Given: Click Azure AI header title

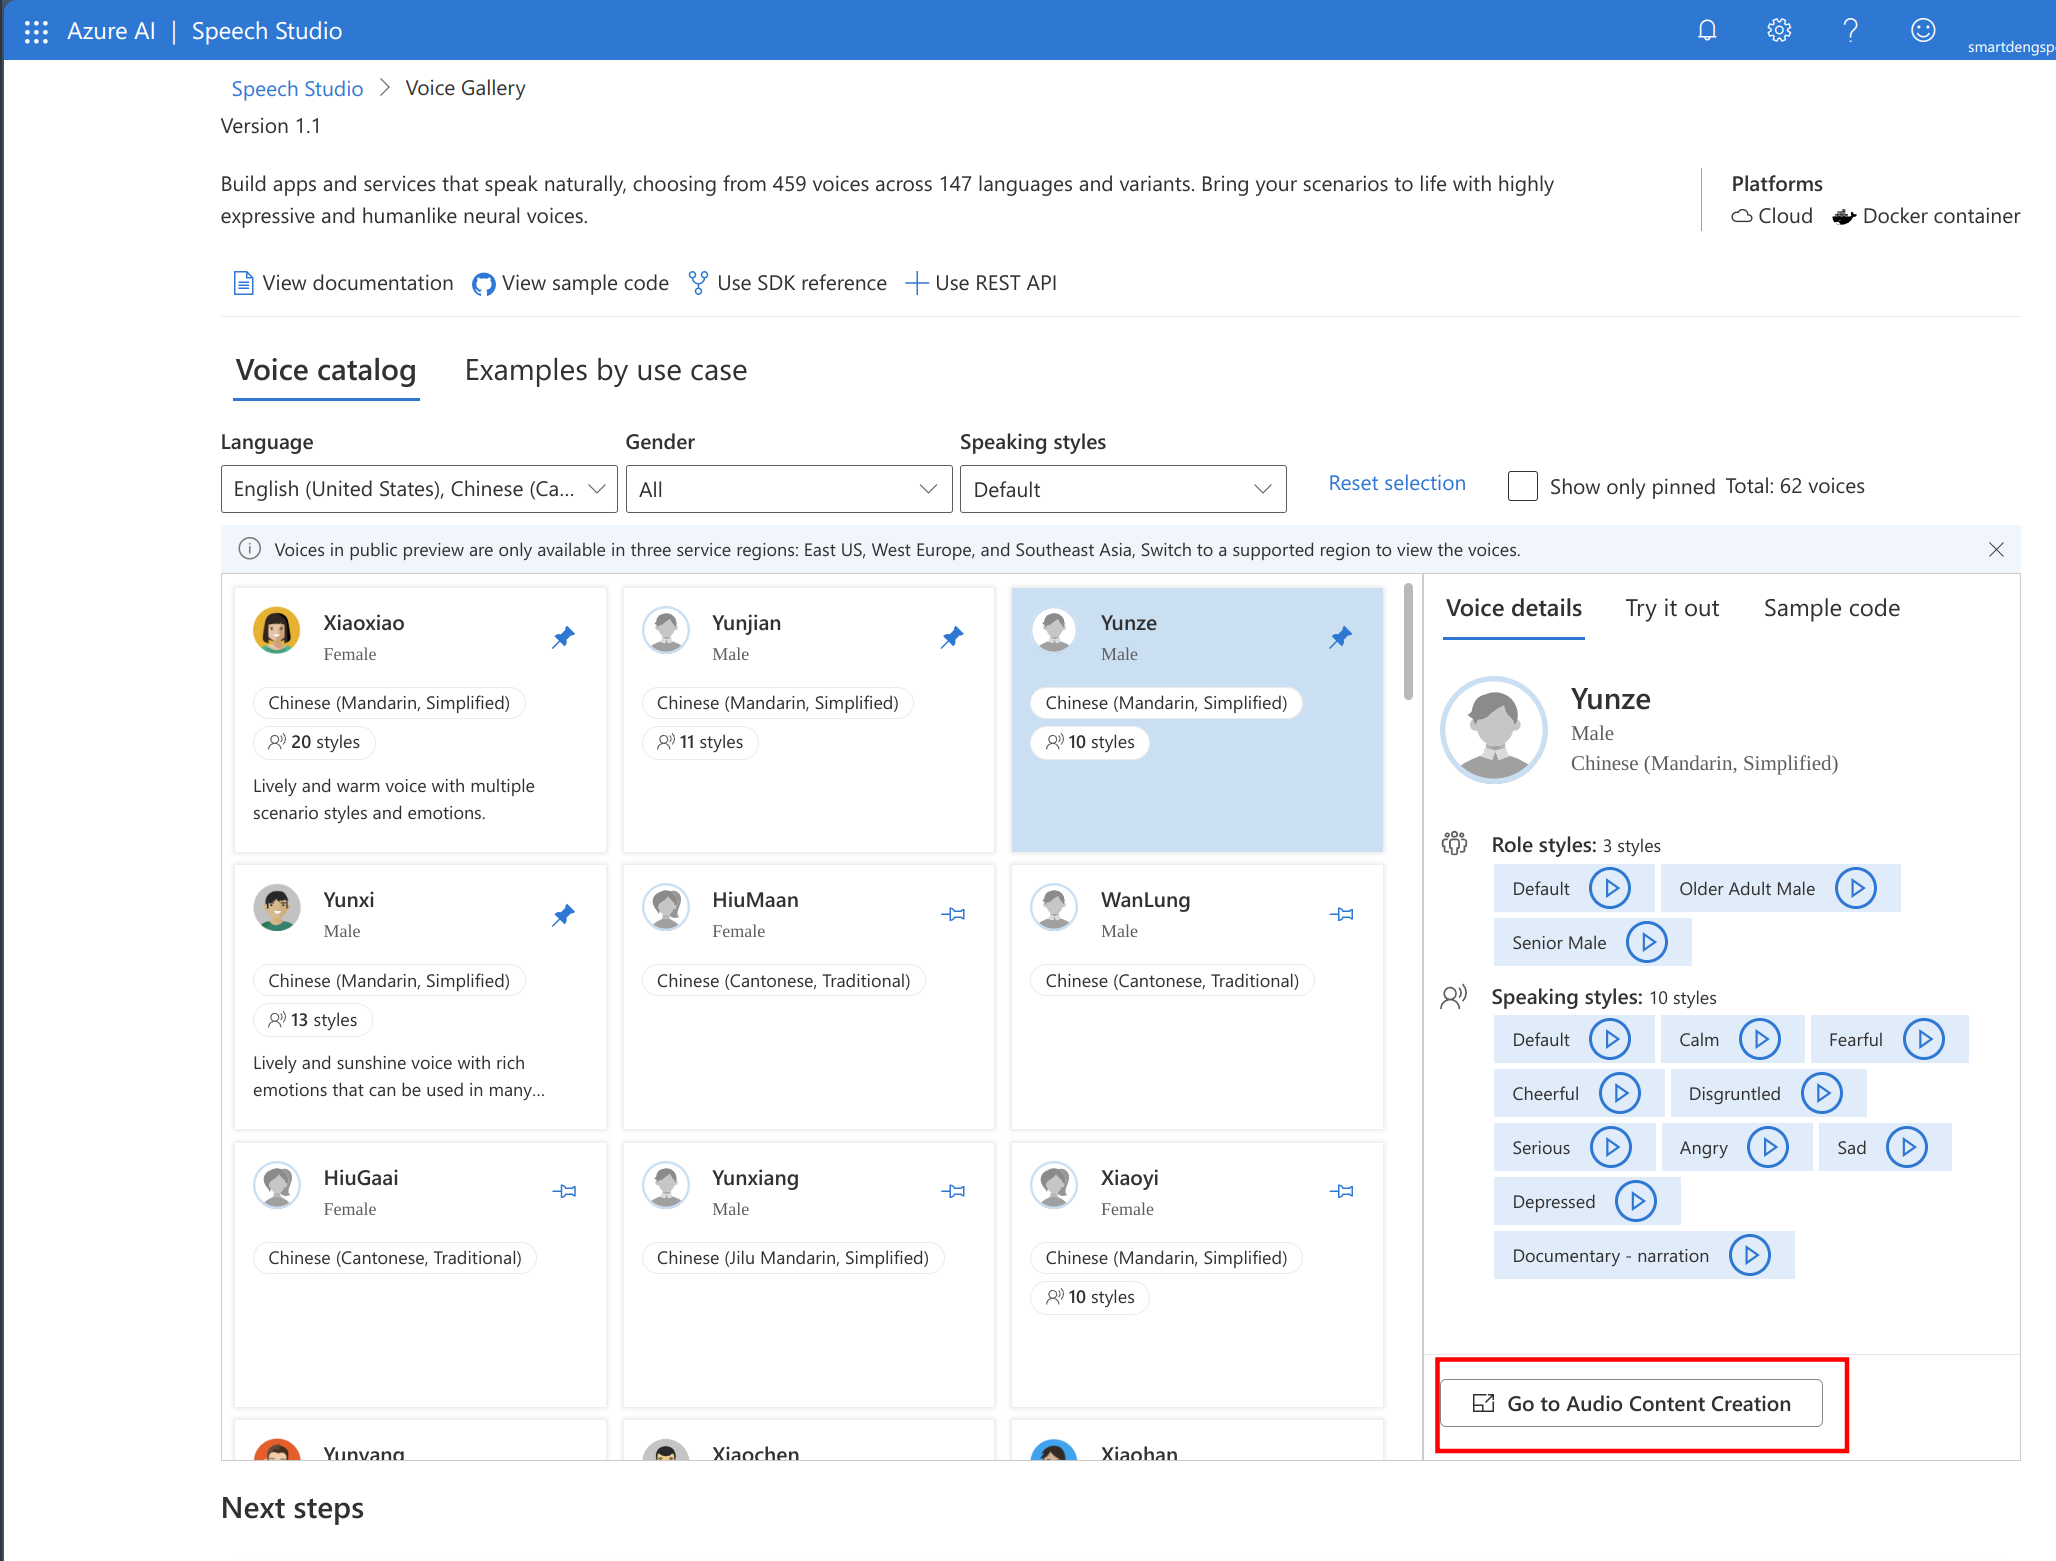Looking at the screenshot, I should [111, 31].
